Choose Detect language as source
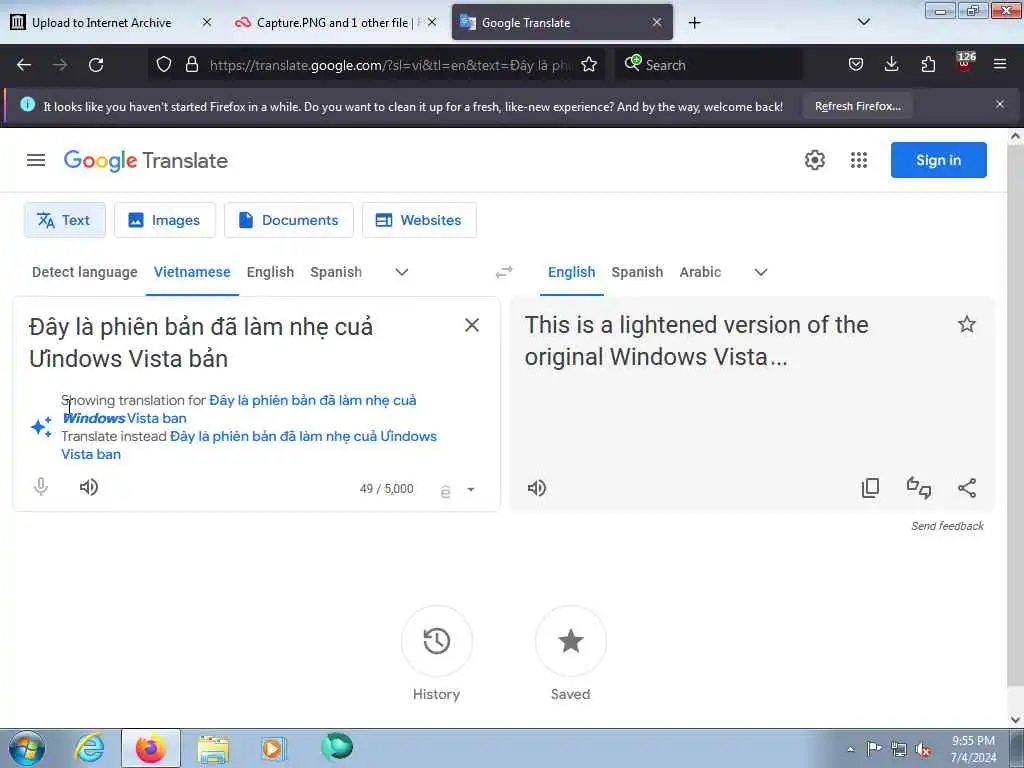The width and height of the screenshot is (1024, 768). [85, 272]
